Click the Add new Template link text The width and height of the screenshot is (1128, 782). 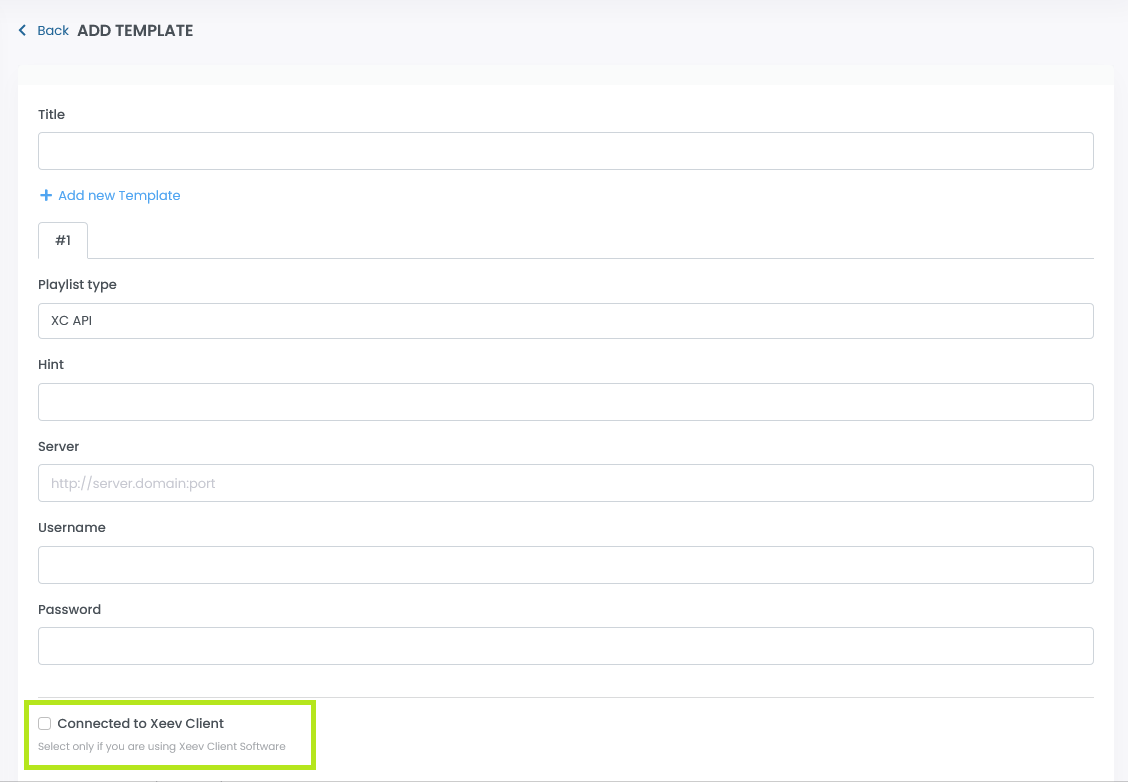[119, 196]
